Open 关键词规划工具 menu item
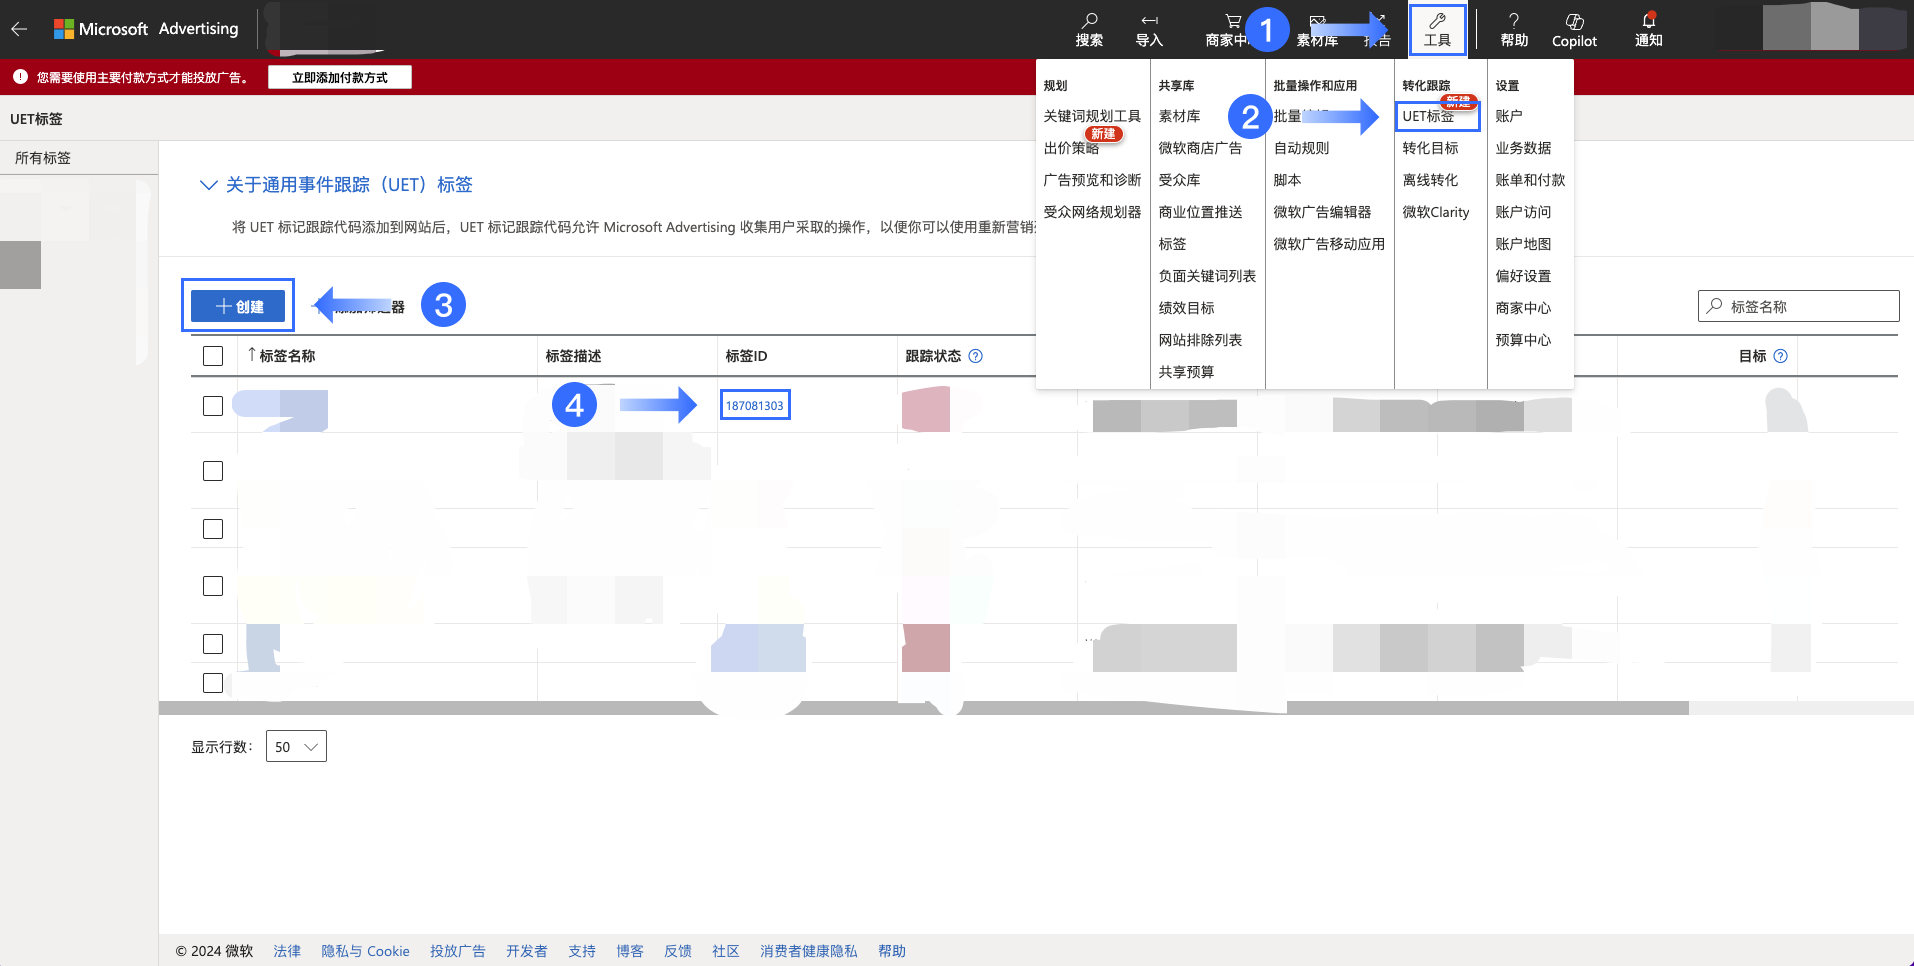1914x966 pixels. [1092, 116]
